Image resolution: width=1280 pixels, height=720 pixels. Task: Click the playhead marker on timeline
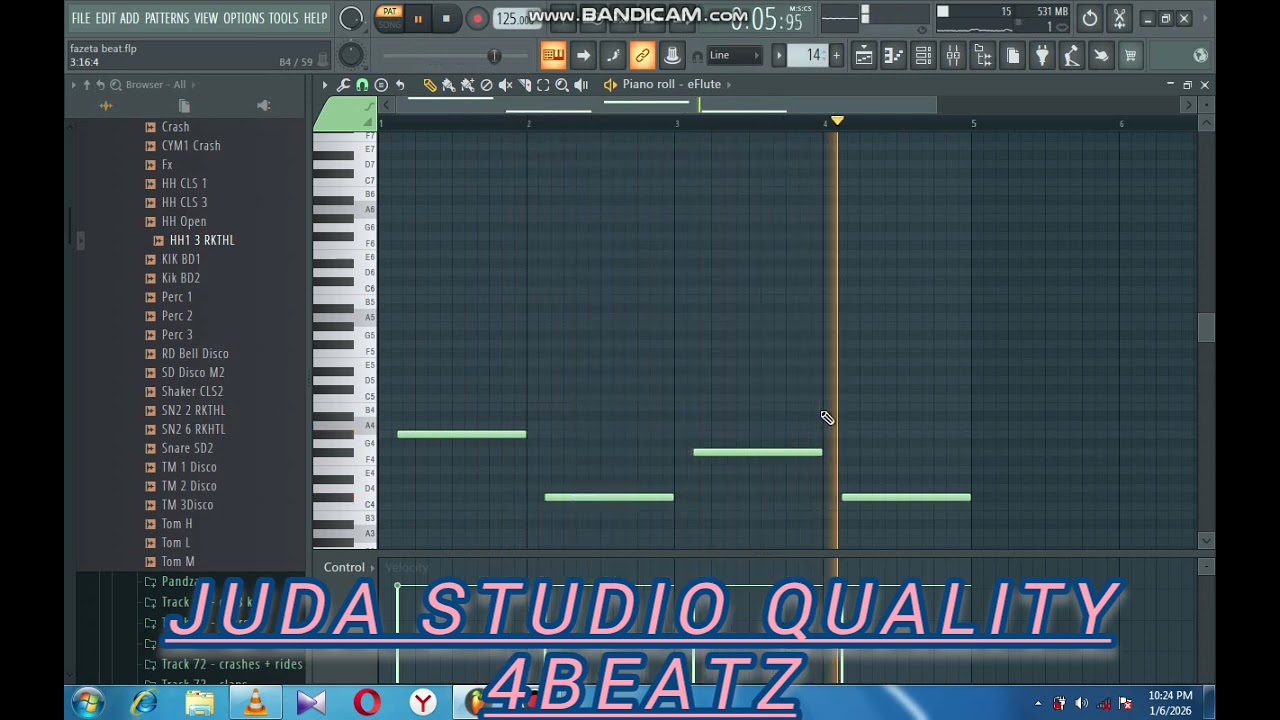coord(837,121)
